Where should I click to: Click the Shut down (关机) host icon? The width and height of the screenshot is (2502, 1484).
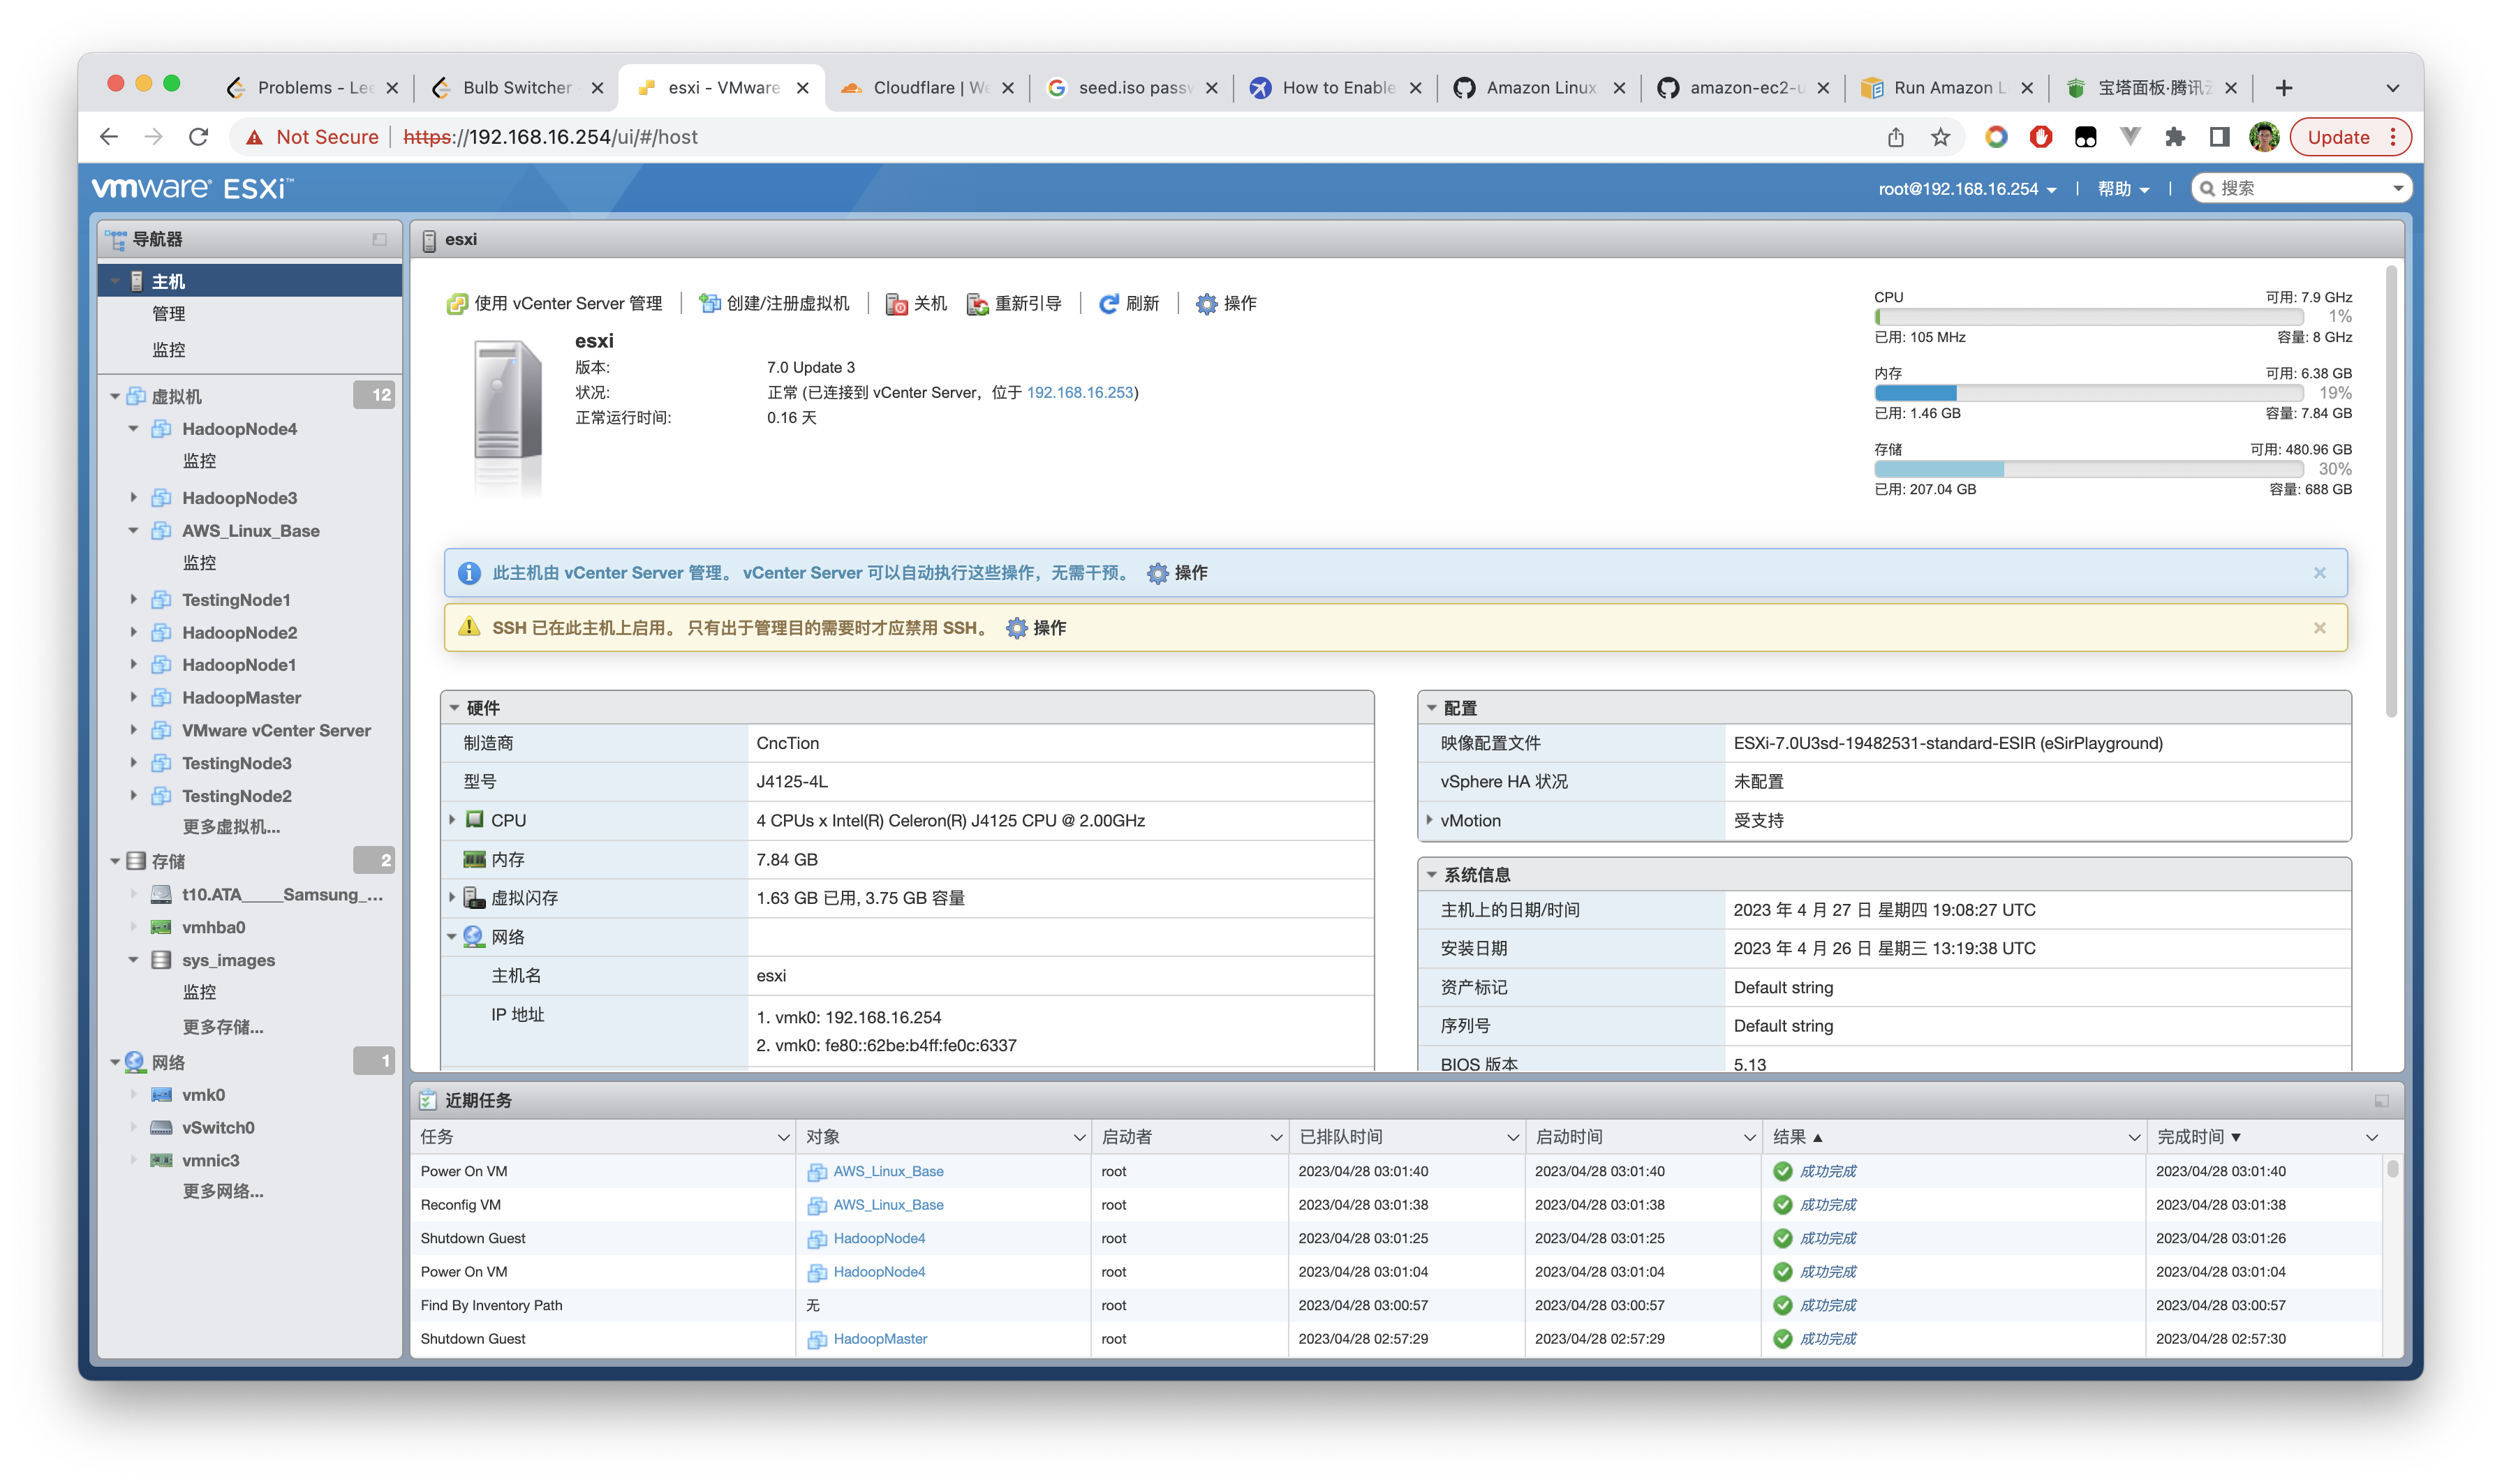point(896,304)
